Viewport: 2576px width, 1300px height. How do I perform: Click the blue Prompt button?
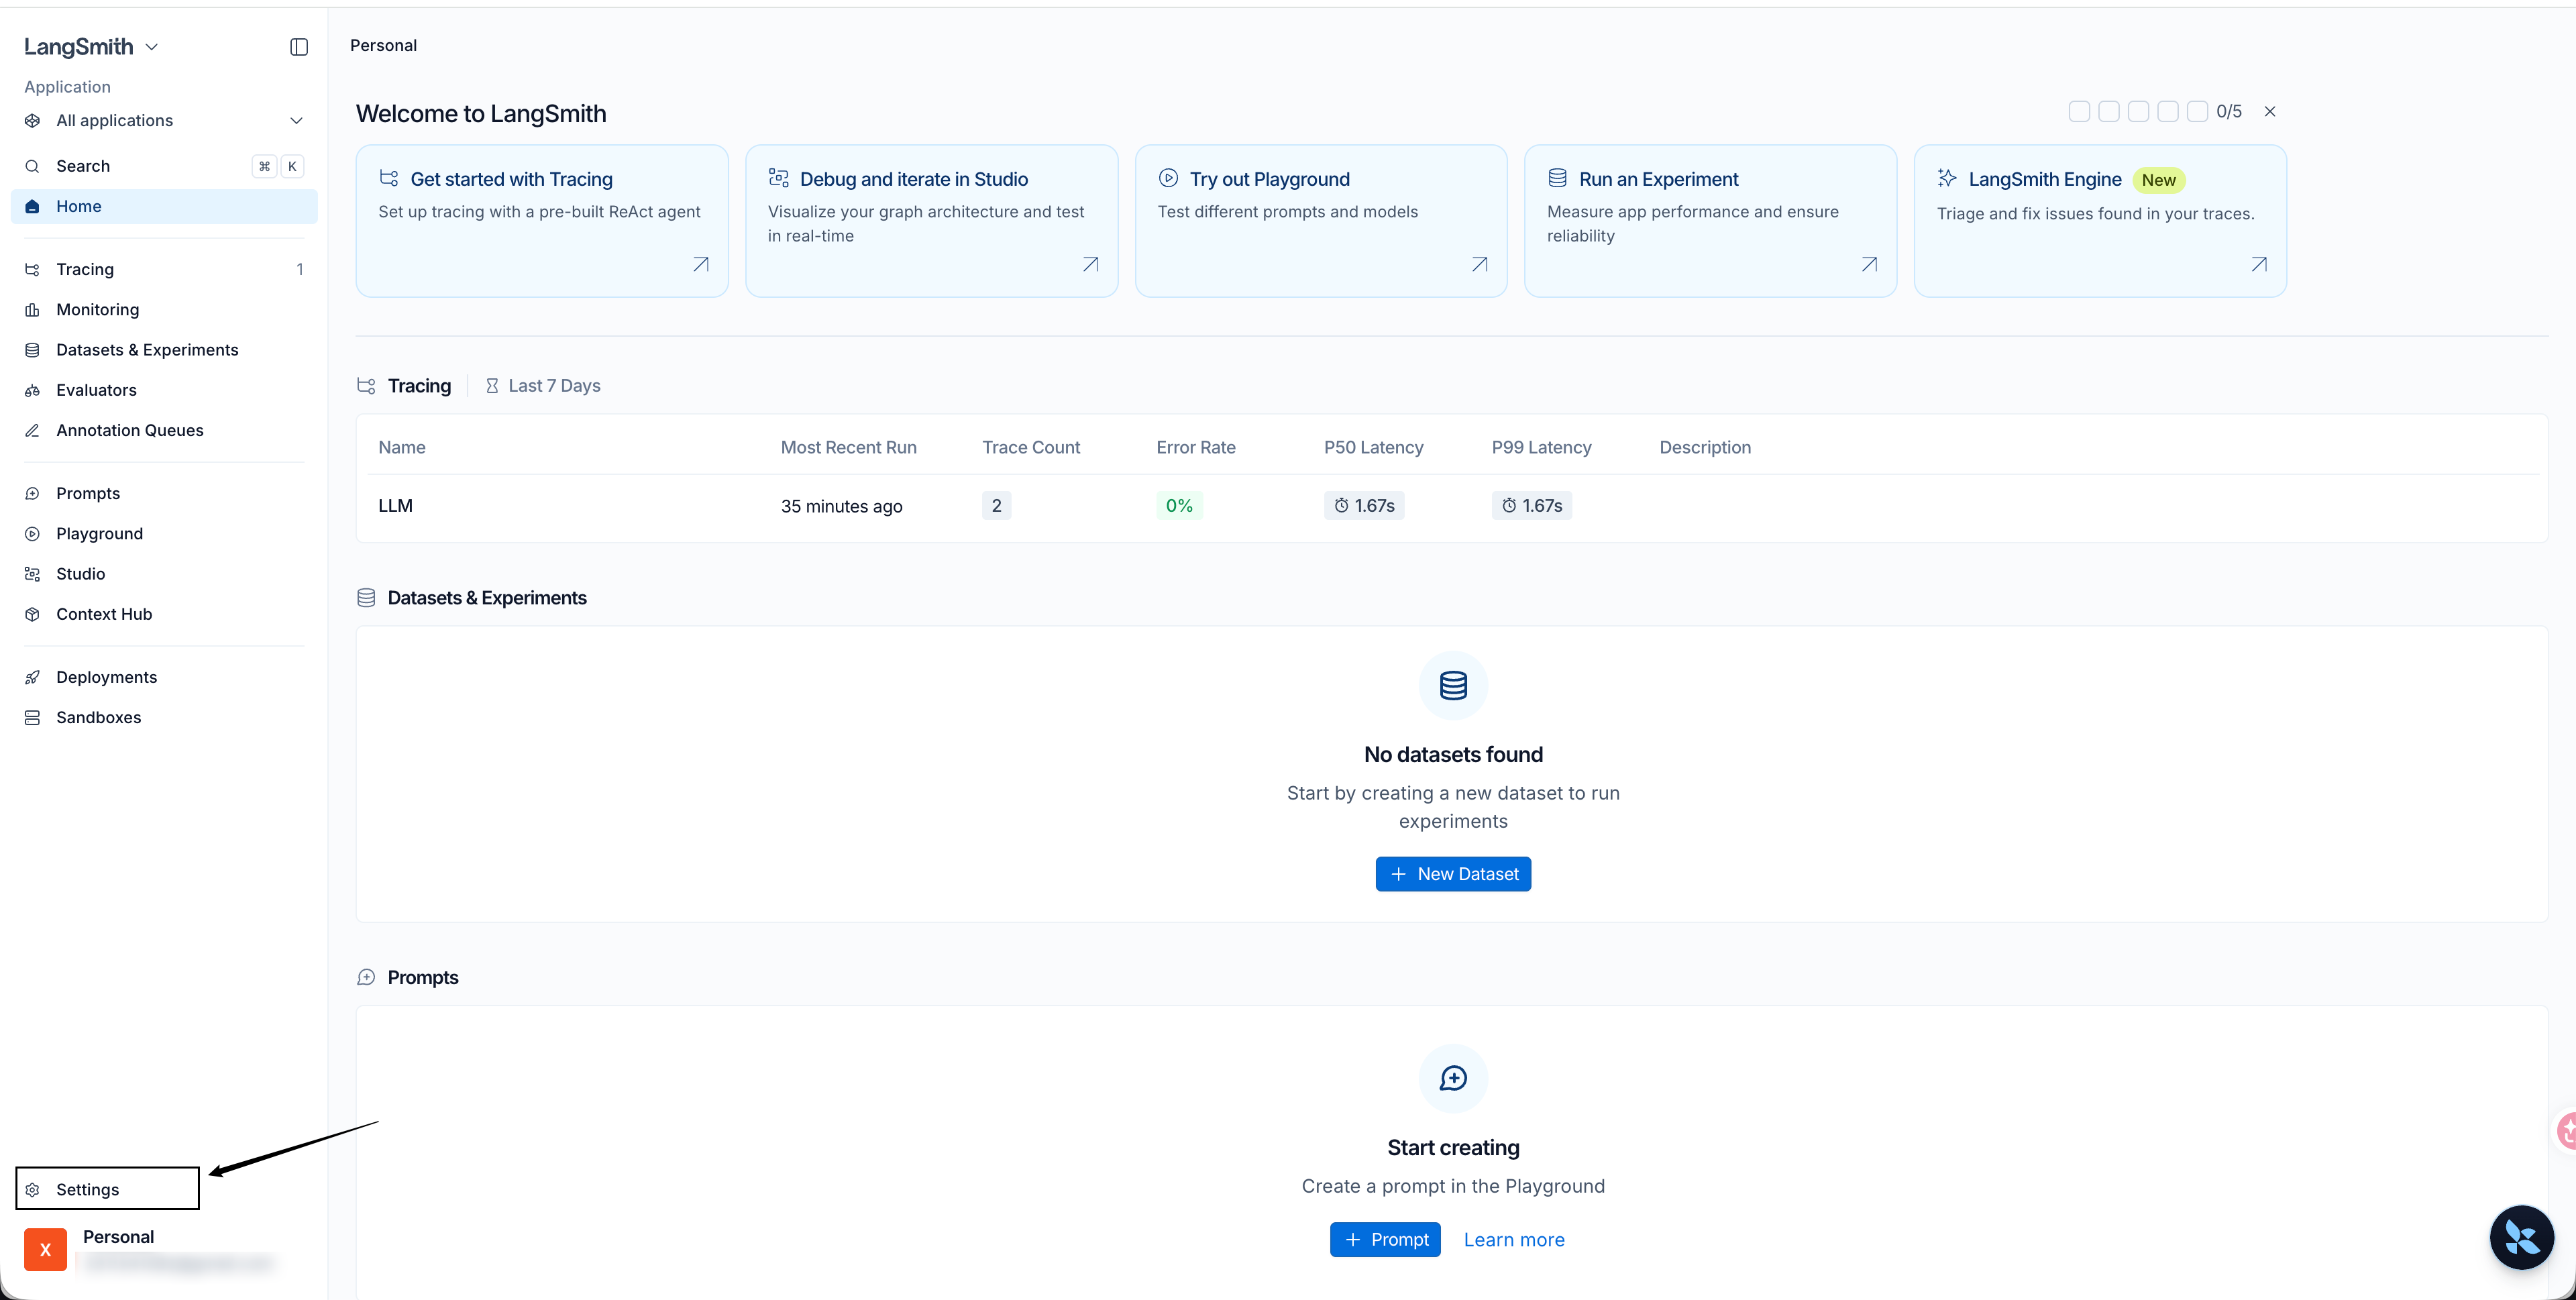(1385, 1239)
